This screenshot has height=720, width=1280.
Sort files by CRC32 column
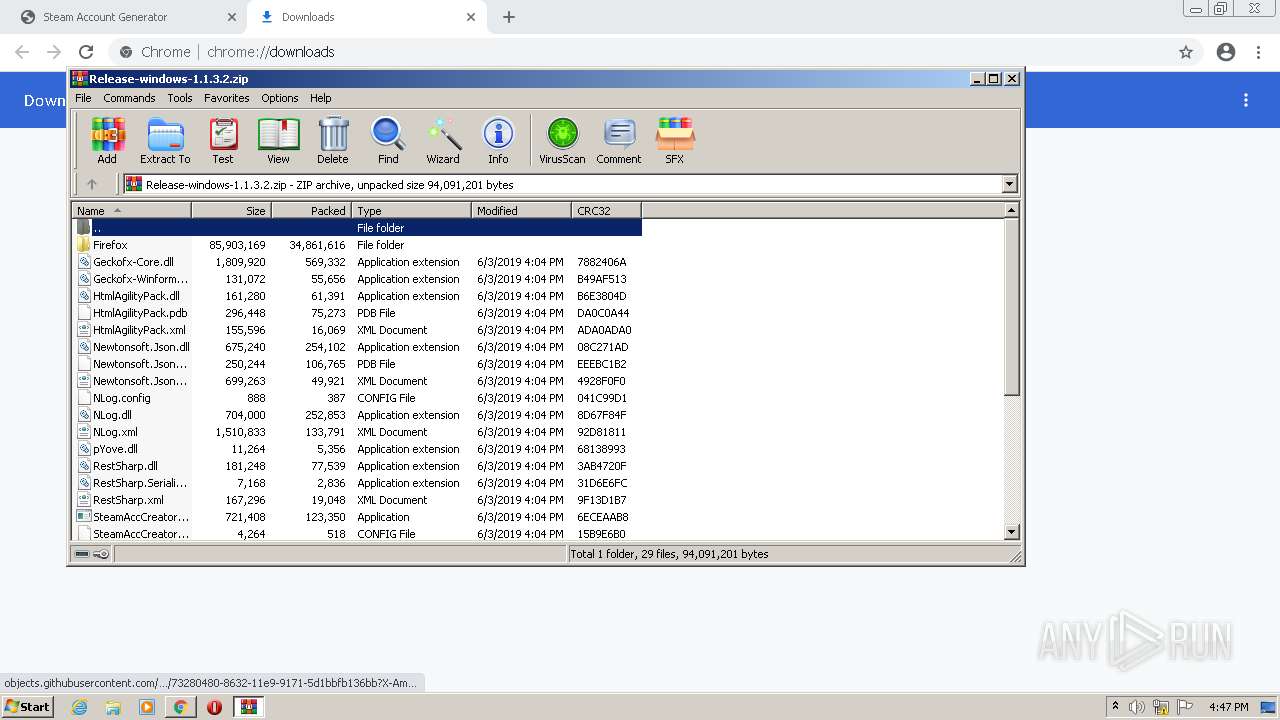click(x=606, y=210)
